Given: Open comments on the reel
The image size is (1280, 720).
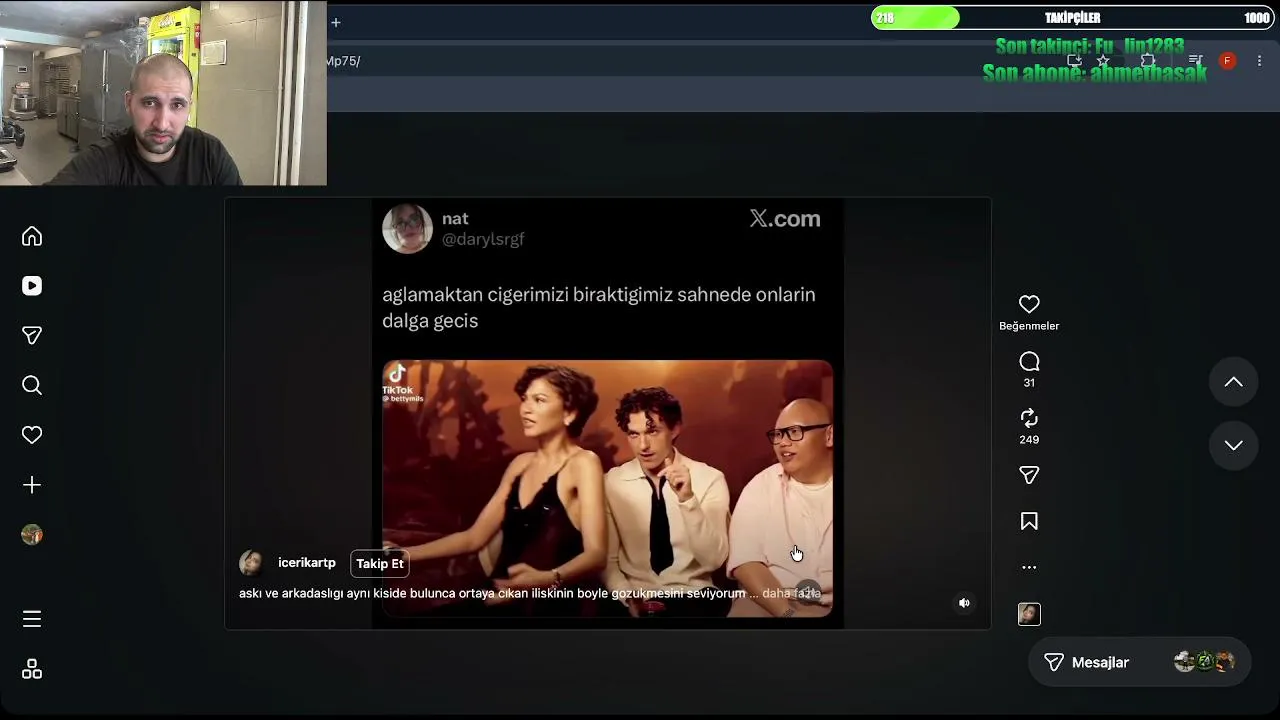Looking at the screenshot, I should pyautogui.click(x=1029, y=361).
